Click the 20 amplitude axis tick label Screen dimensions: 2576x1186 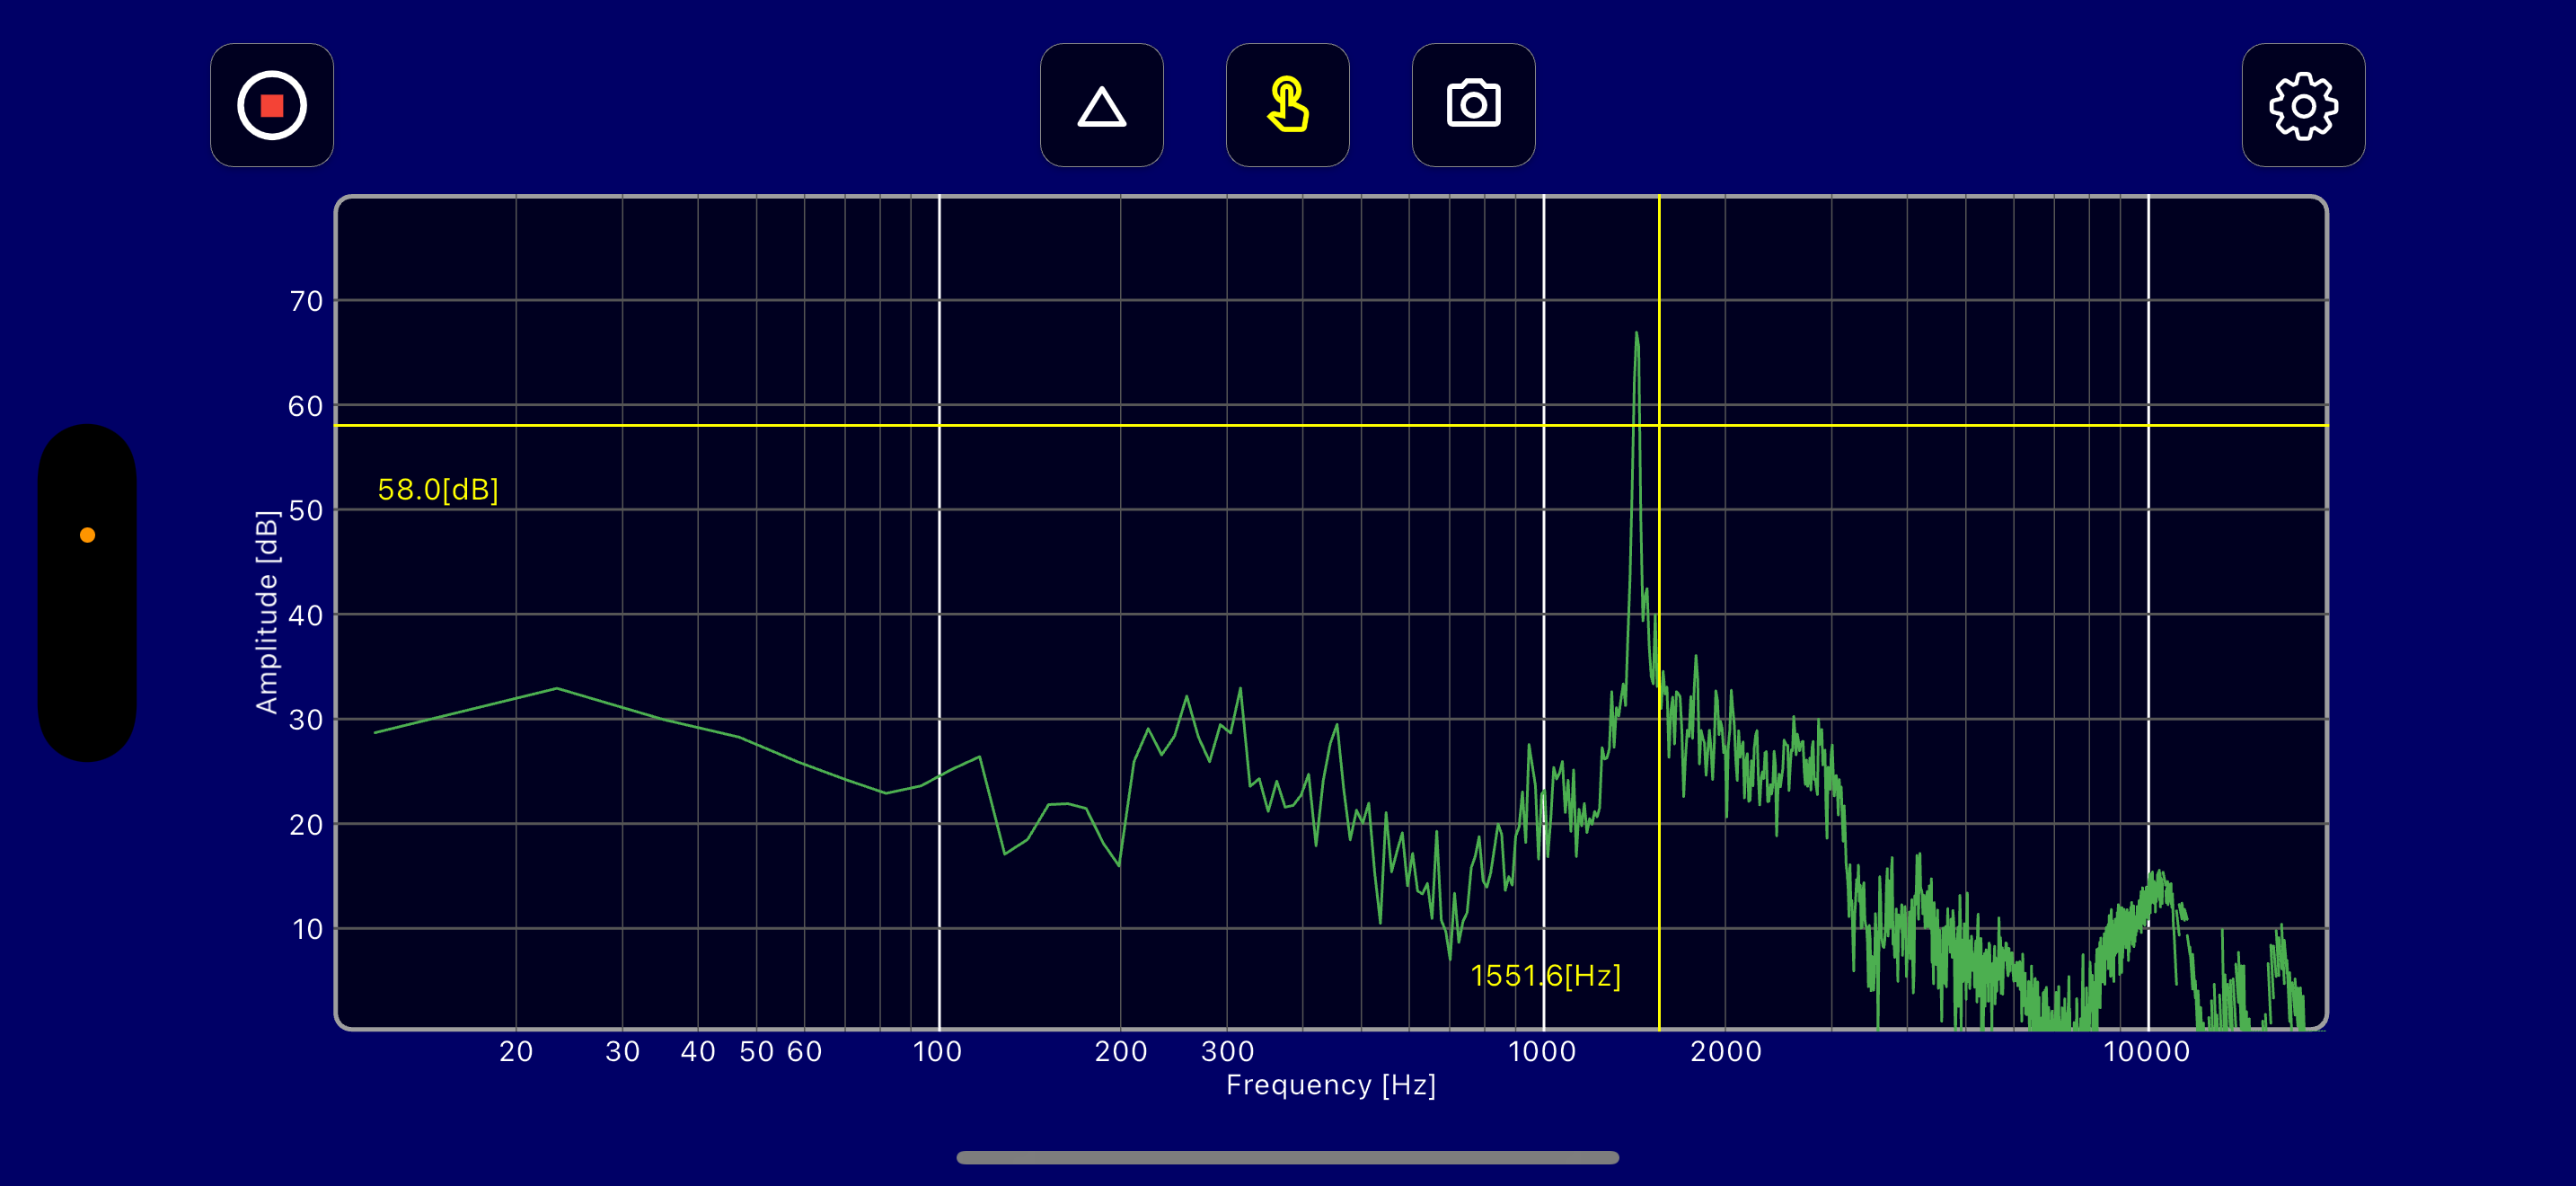pyautogui.click(x=306, y=824)
